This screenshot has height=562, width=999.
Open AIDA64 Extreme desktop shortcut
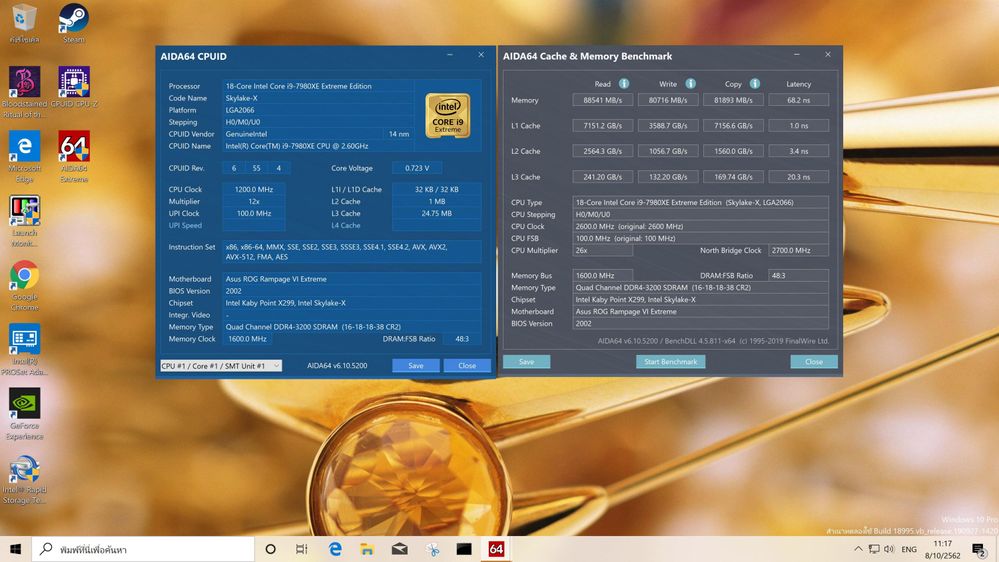tap(74, 156)
